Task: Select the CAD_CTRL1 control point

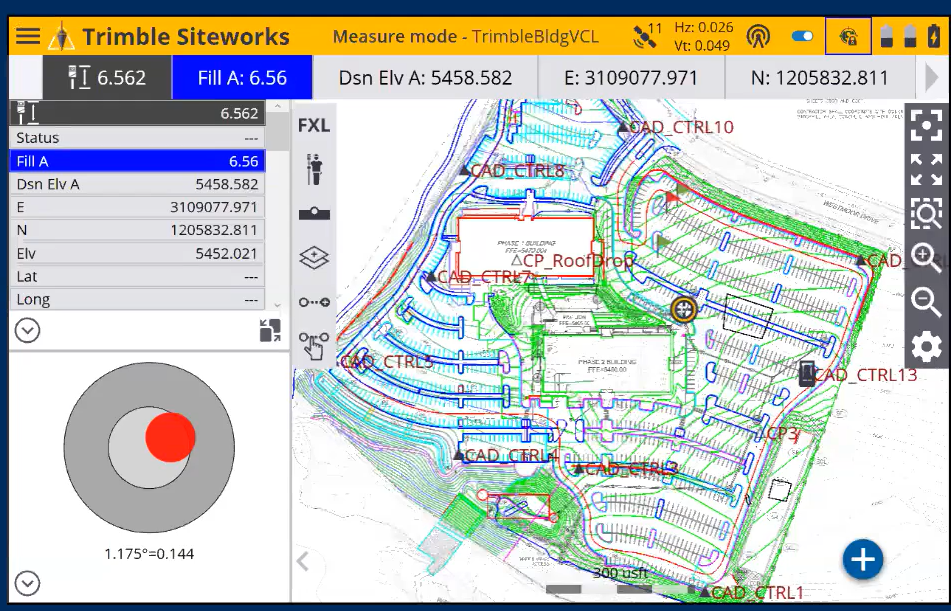Action: click(x=752, y=592)
